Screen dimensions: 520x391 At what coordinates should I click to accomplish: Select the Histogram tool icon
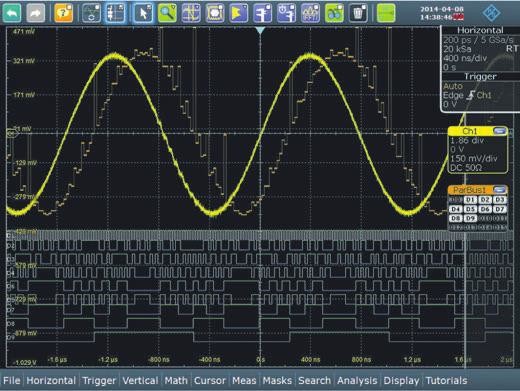pos(239,13)
